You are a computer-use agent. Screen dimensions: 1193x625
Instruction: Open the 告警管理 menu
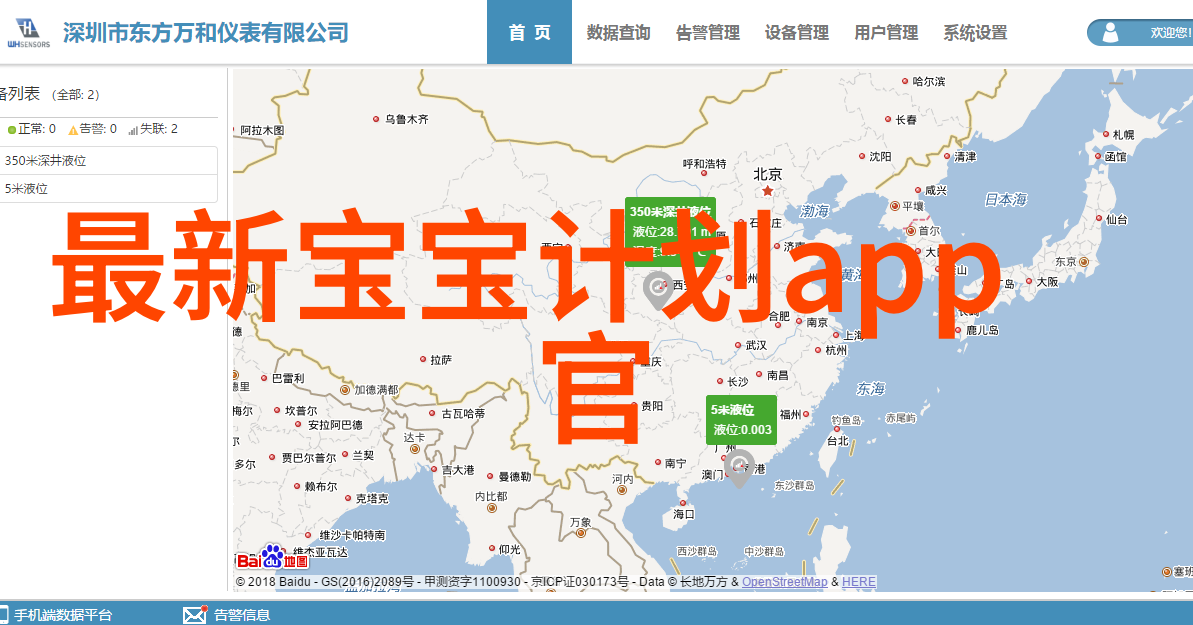coord(708,33)
